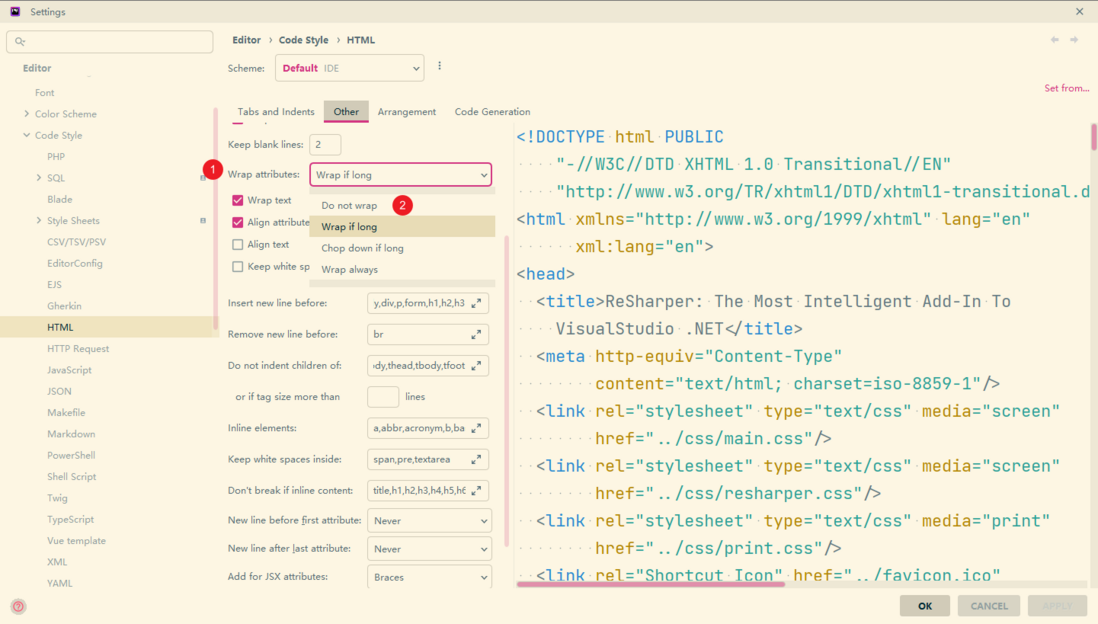The image size is (1098, 624).
Task: Select Vue template code style
Action: tap(76, 541)
